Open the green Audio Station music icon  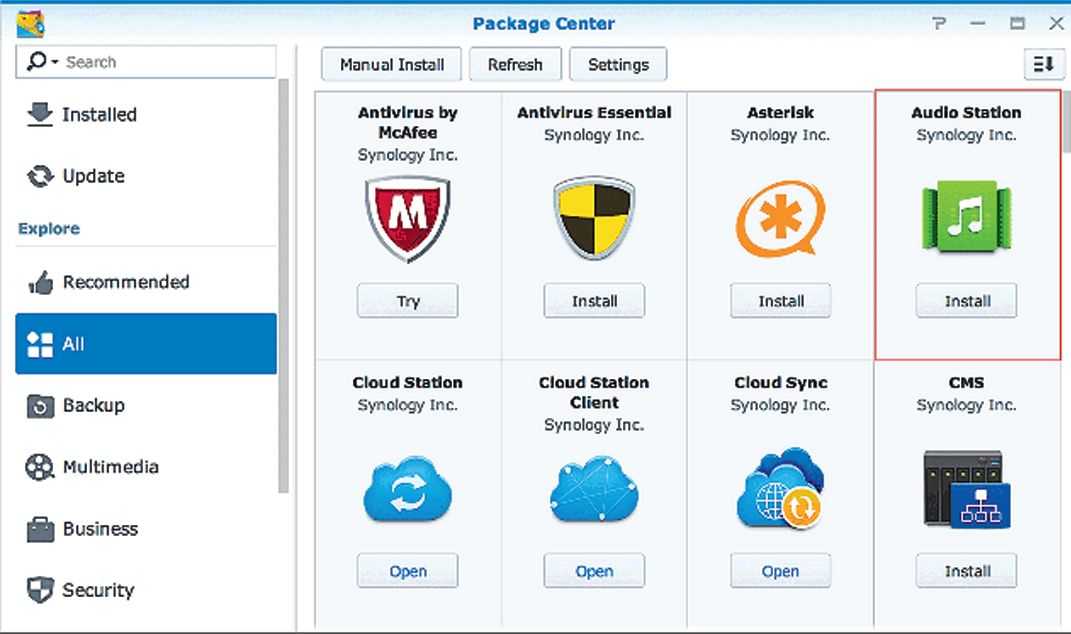pyautogui.click(x=966, y=217)
